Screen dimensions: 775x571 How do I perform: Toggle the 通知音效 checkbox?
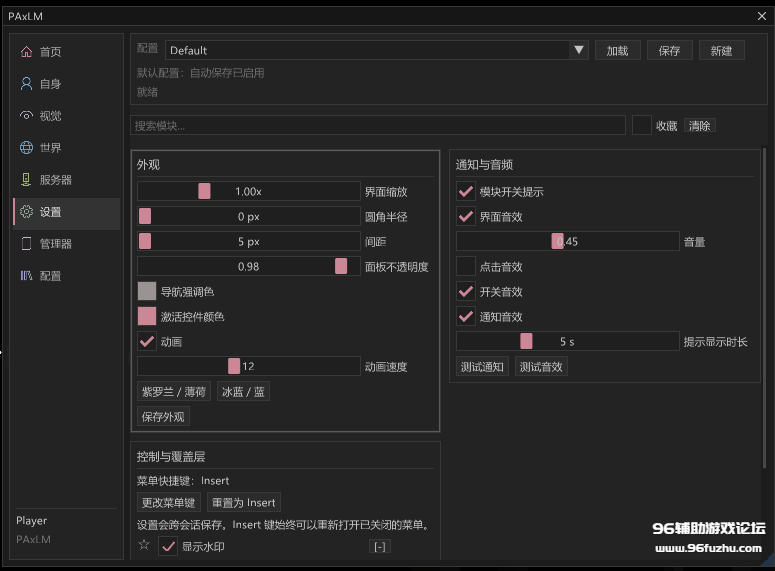[x=466, y=316]
